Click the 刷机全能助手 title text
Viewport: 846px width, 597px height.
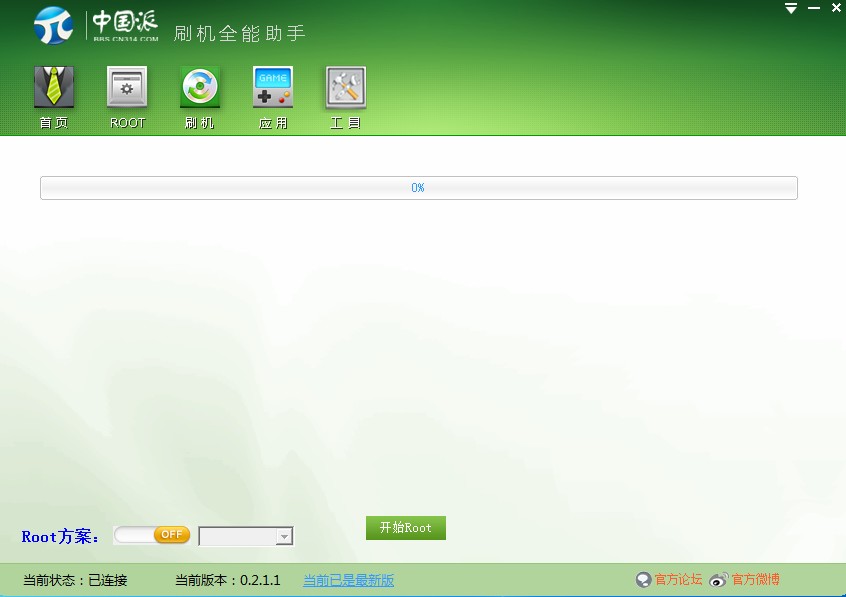coord(240,33)
